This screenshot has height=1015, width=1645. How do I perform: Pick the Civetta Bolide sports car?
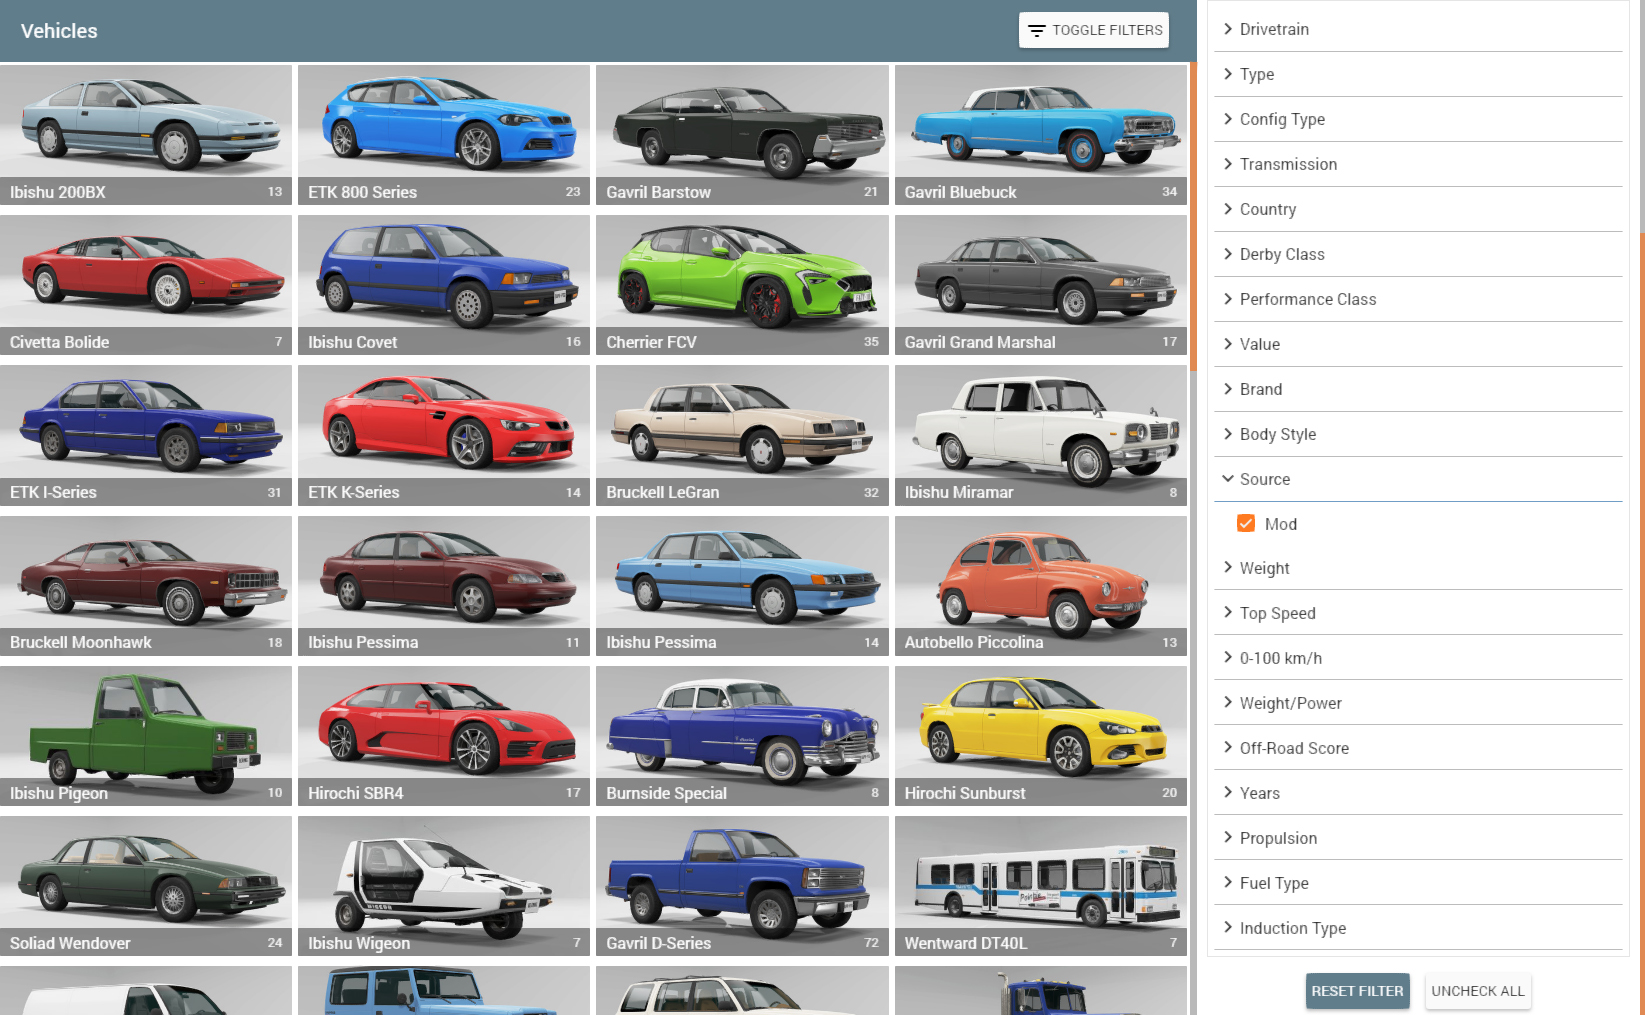[x=146, y=285]
